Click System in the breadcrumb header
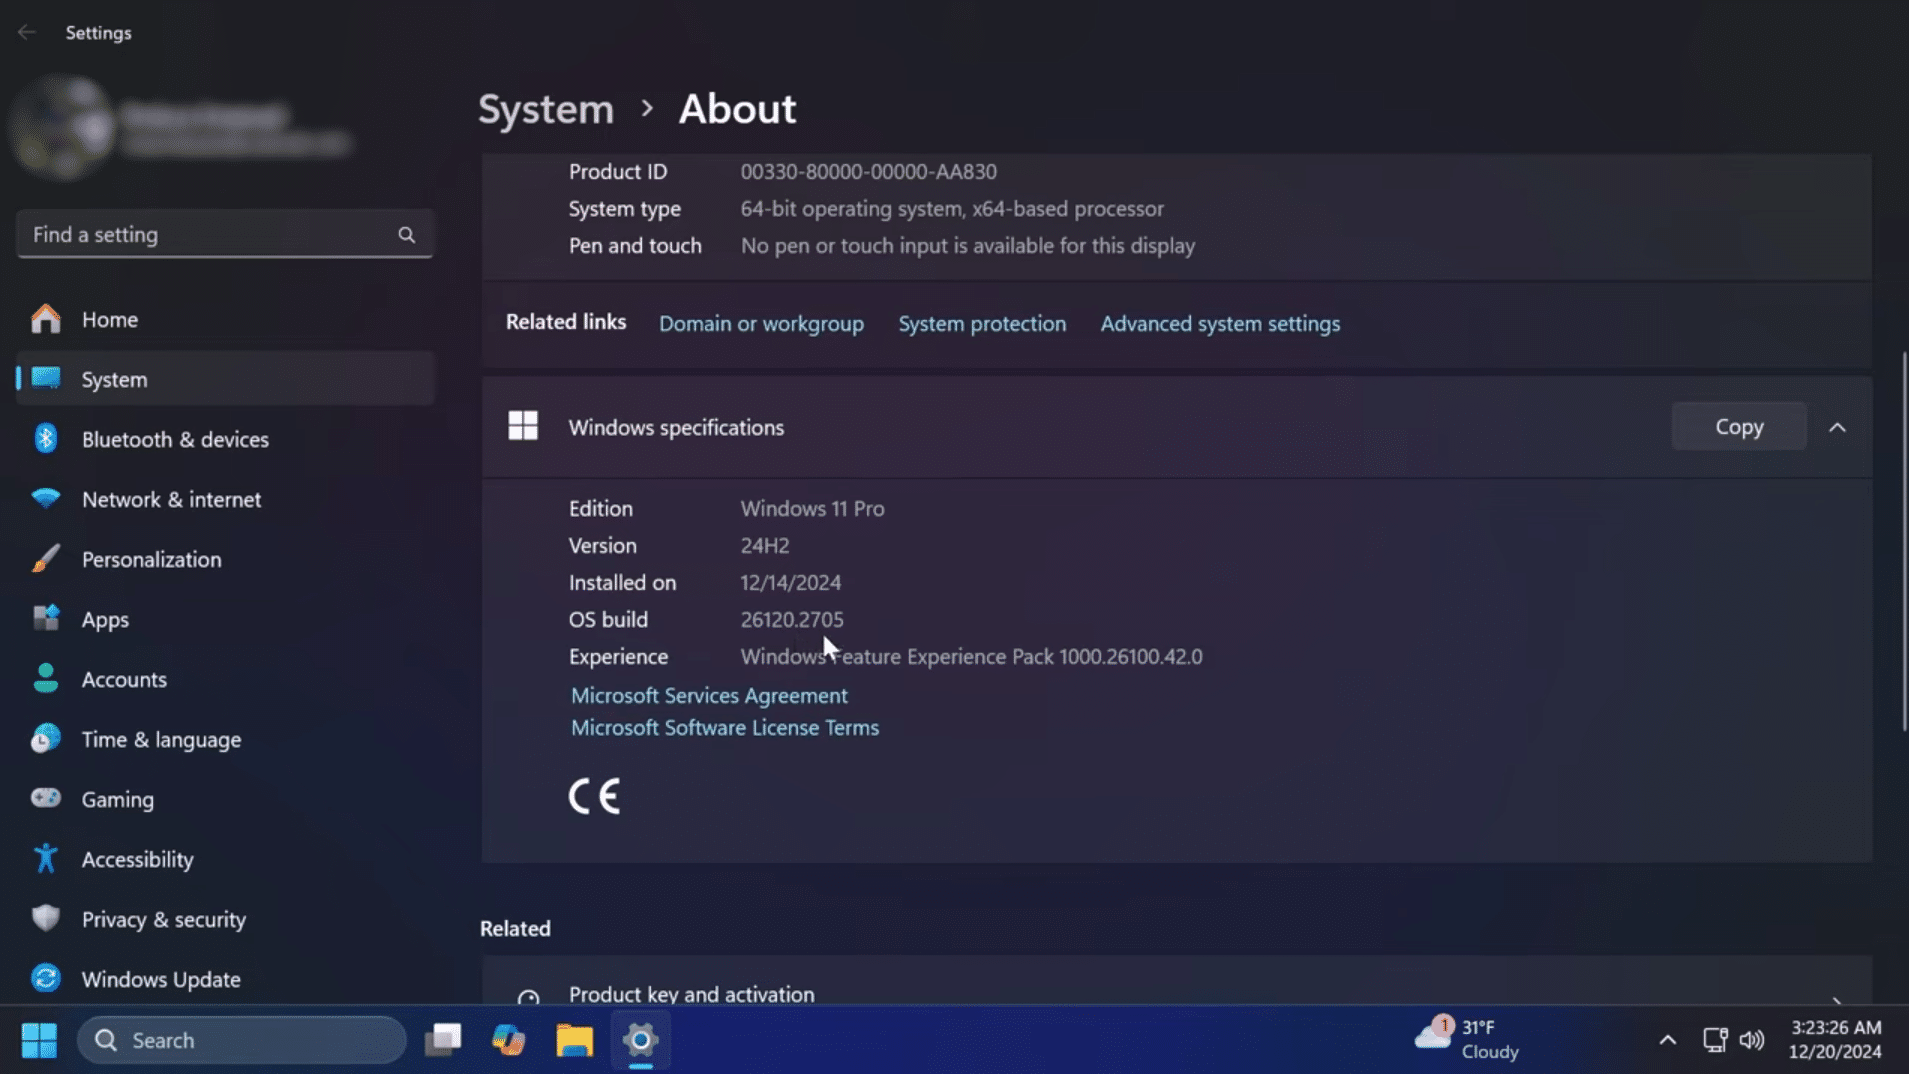Screen dimensions: 1909x1074 click(546, 108)
